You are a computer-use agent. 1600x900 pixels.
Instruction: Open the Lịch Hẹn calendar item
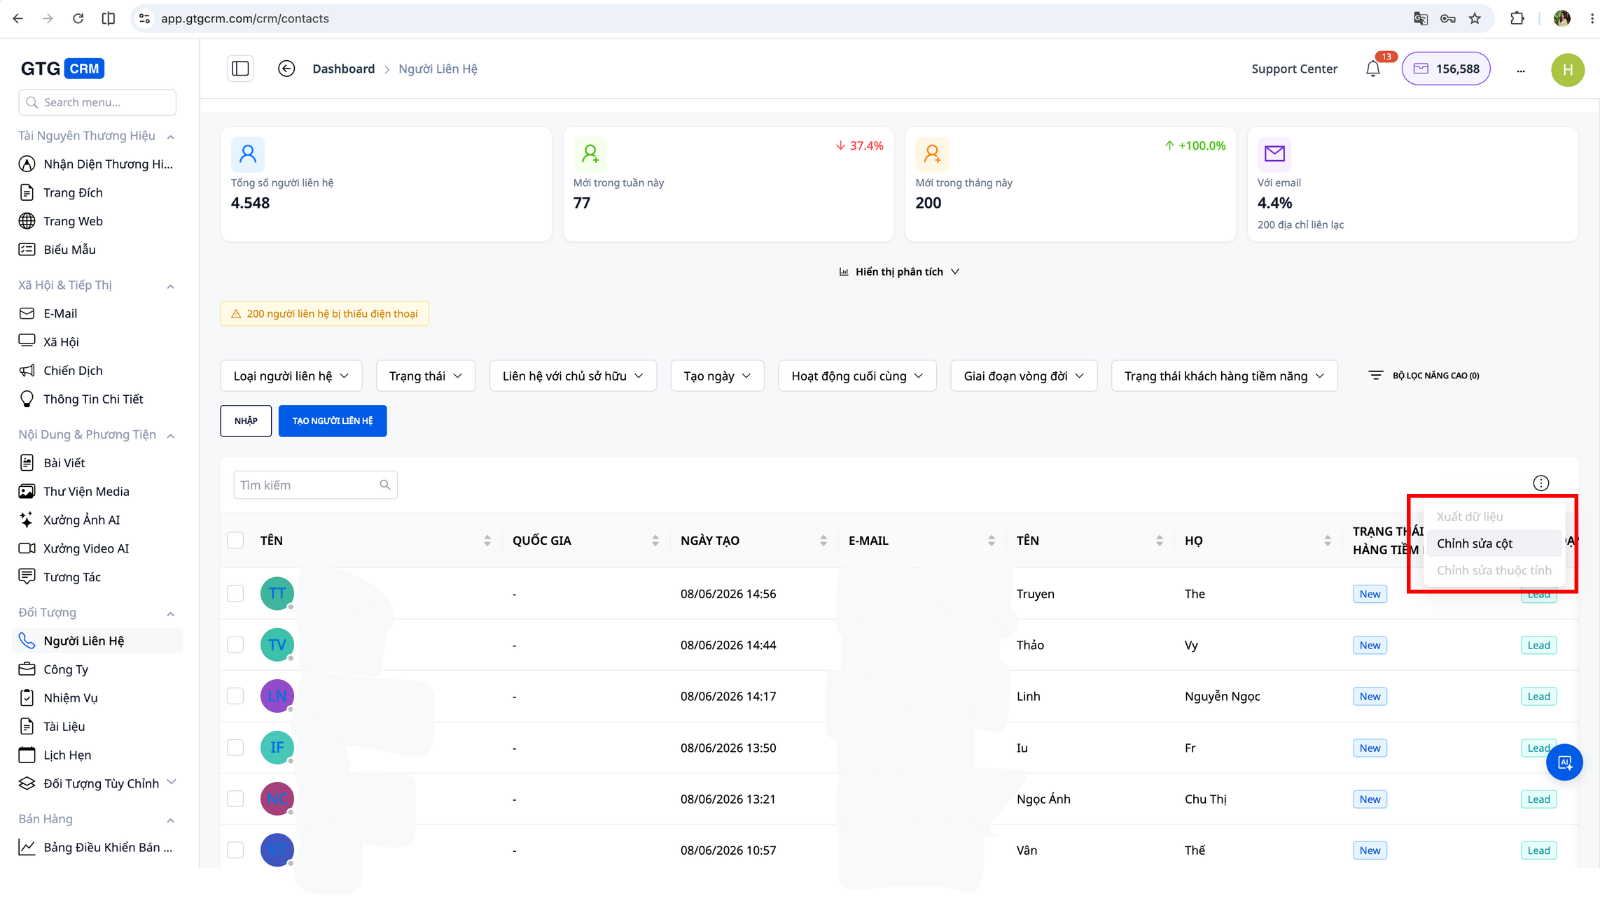pos(67,755)
